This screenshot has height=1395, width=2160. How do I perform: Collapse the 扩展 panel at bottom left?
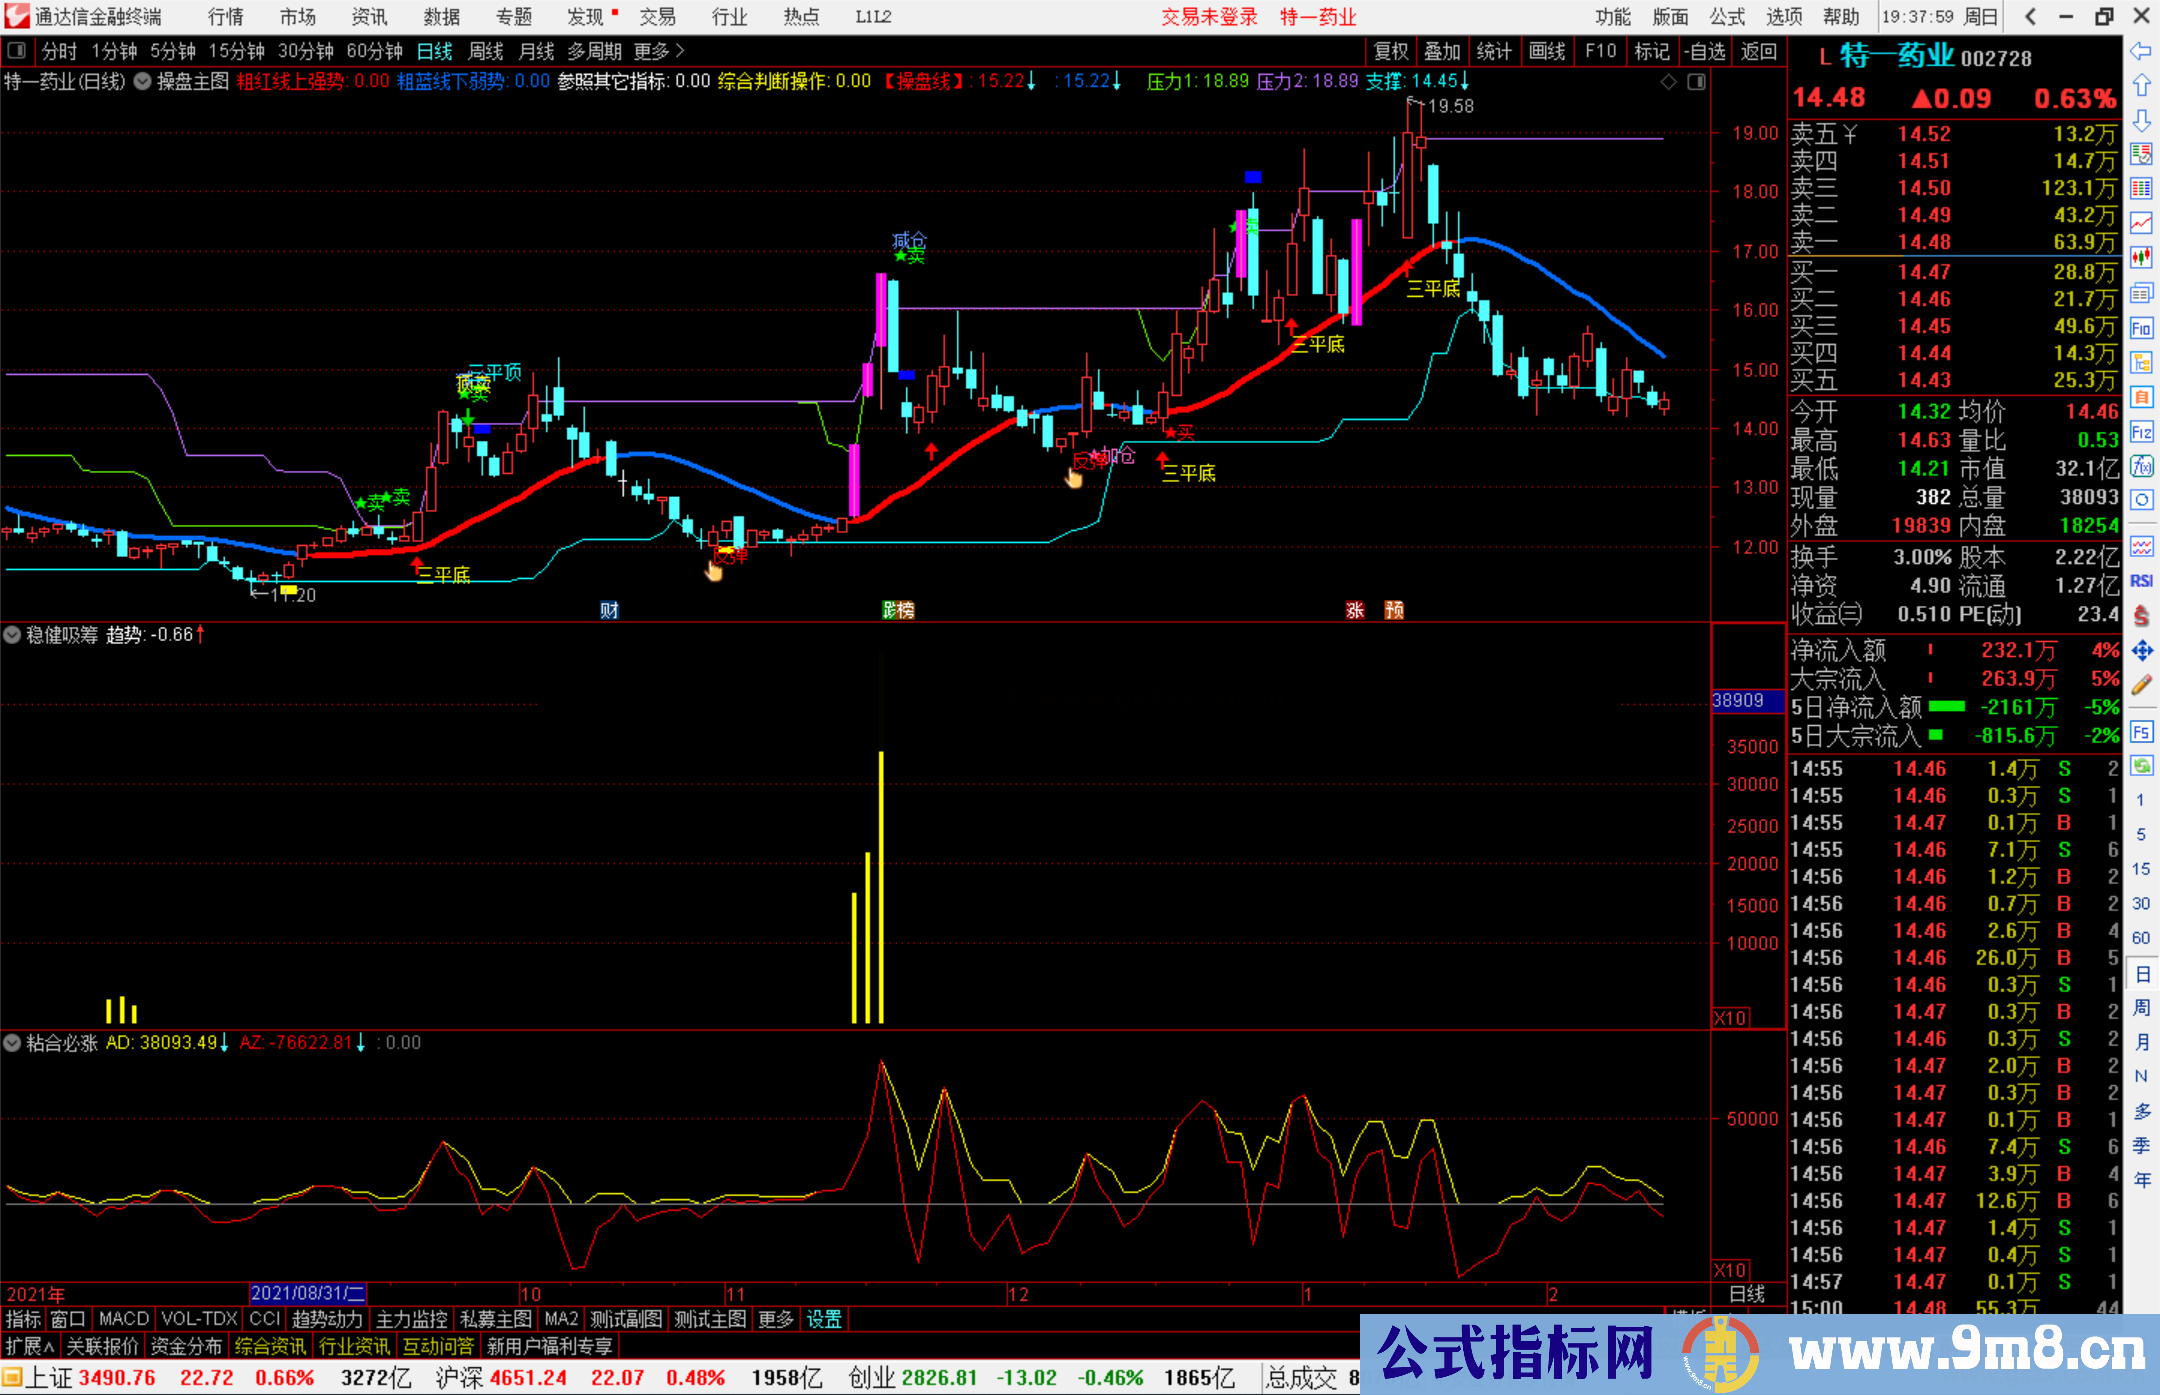27,1346
